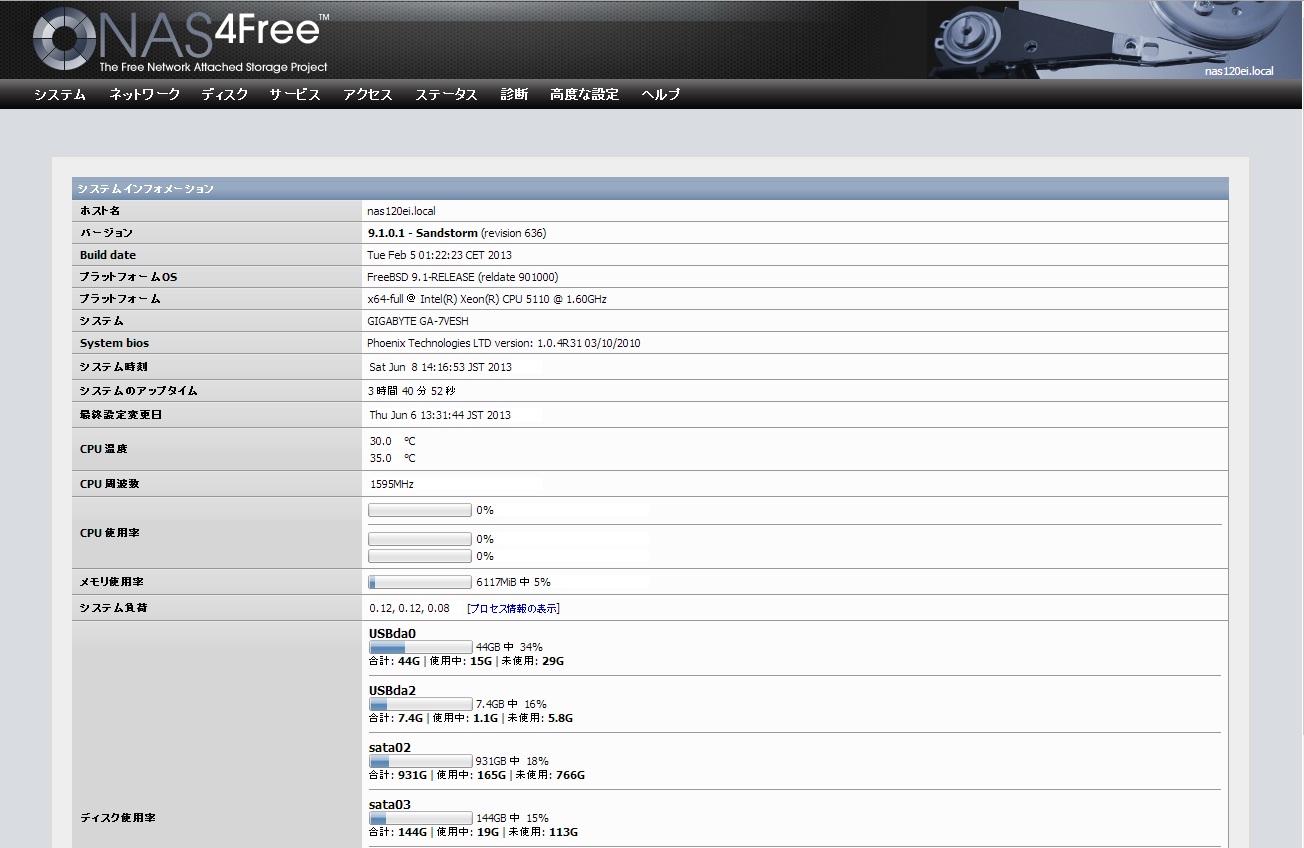Viewport: 1304px width, 848px height.
Task: Click the ディスク使用率 row label
Action: [x=118, y=818]
